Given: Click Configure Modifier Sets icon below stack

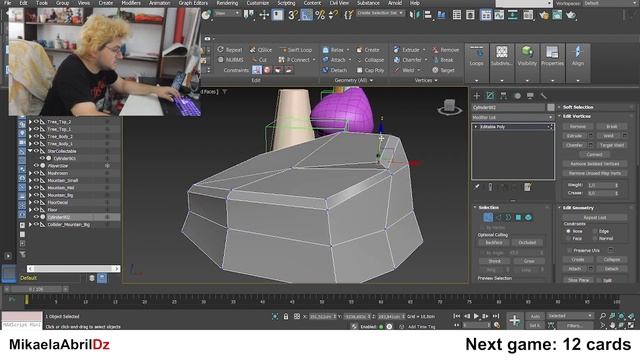Looking at the screenshot, I should [x=527, y=187].
